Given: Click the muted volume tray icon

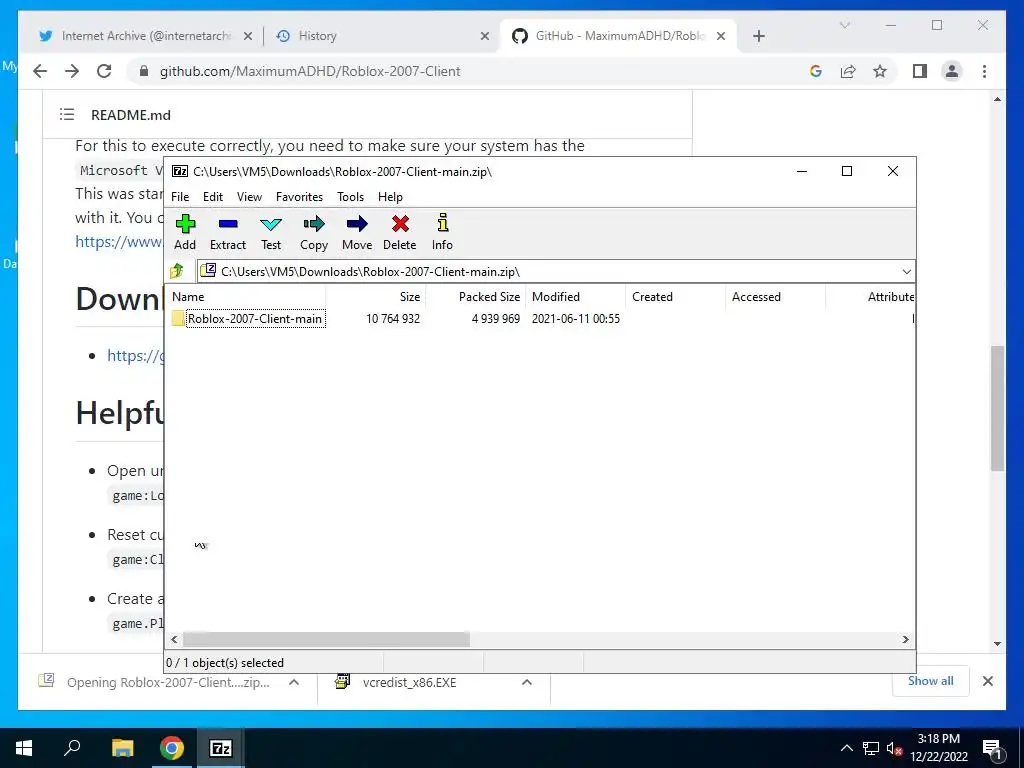Looking at the screenshot, I should (894, 748).
